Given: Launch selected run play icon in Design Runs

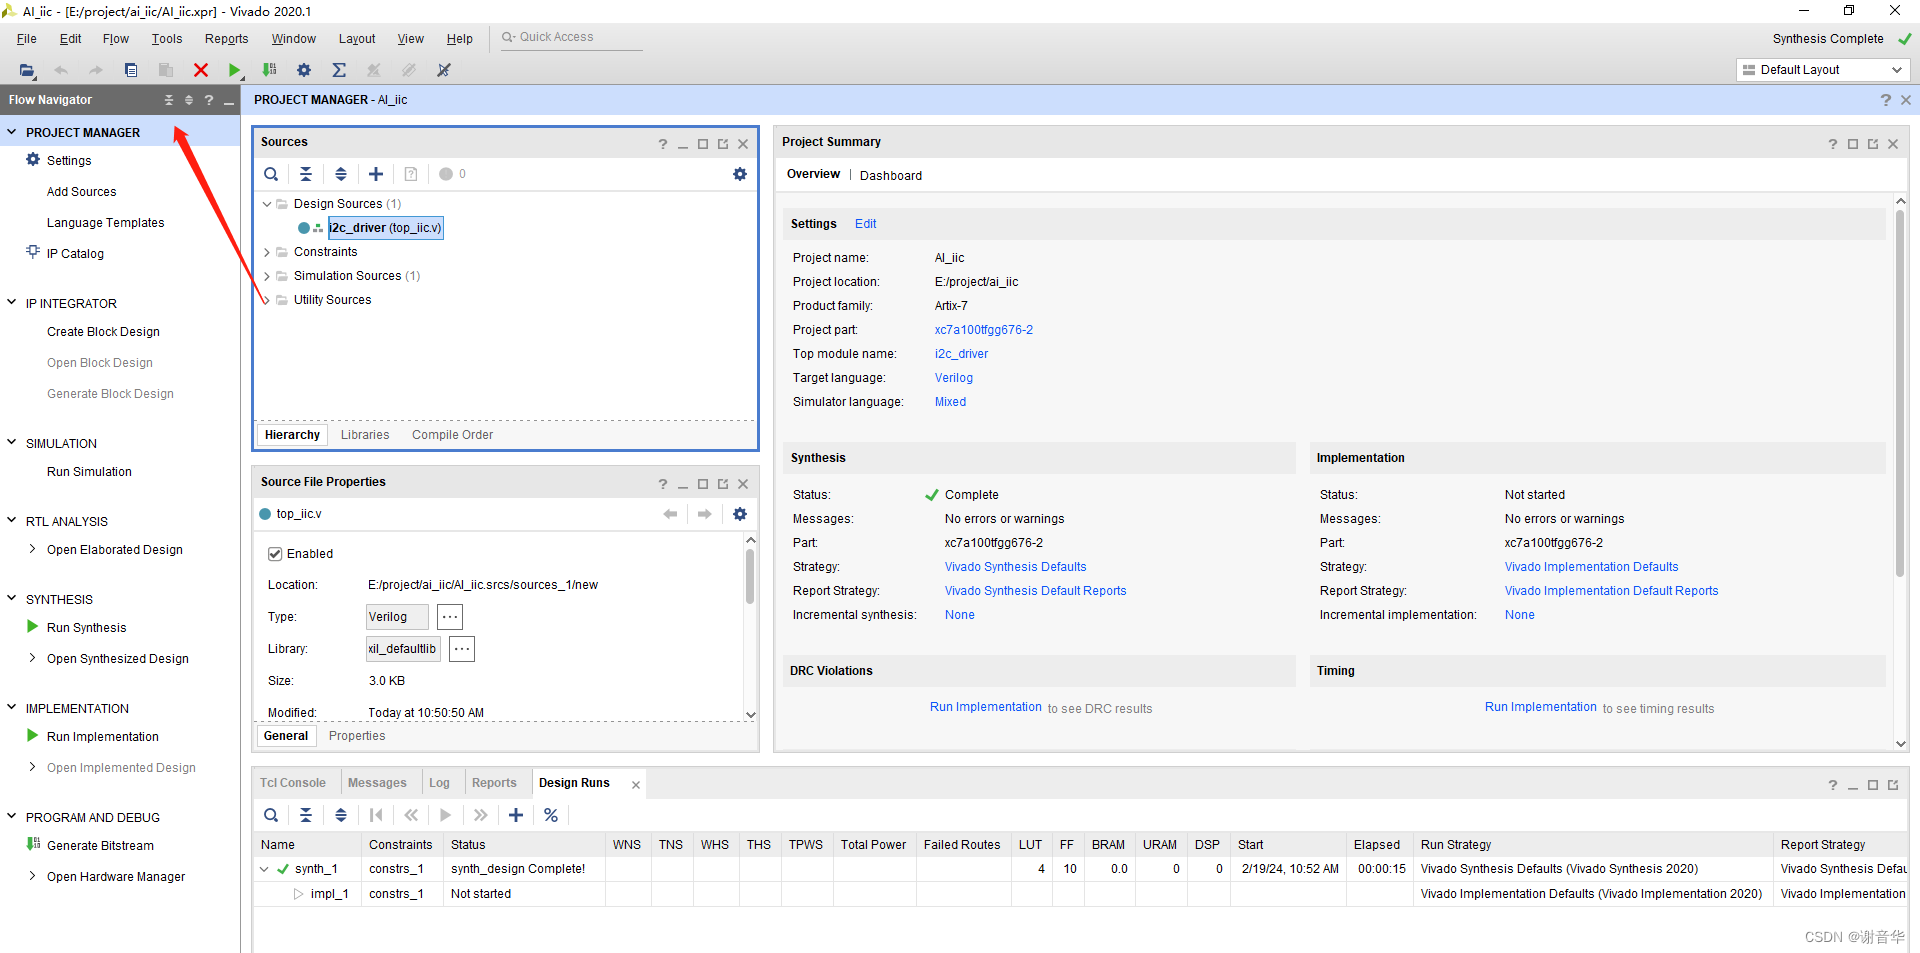Looking at the screenshot, I should point(446,815).
